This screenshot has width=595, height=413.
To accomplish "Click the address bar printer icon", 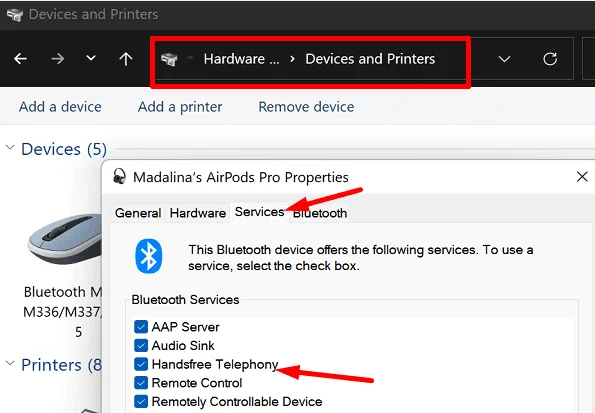I will tap(169, 59).
